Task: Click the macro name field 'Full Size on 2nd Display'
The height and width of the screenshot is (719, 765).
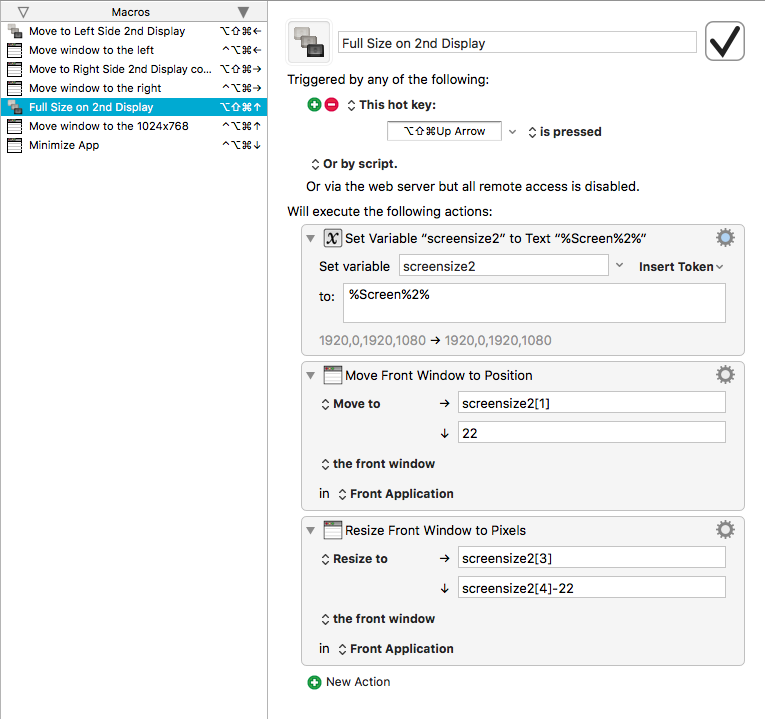Action: click(517, 43)
